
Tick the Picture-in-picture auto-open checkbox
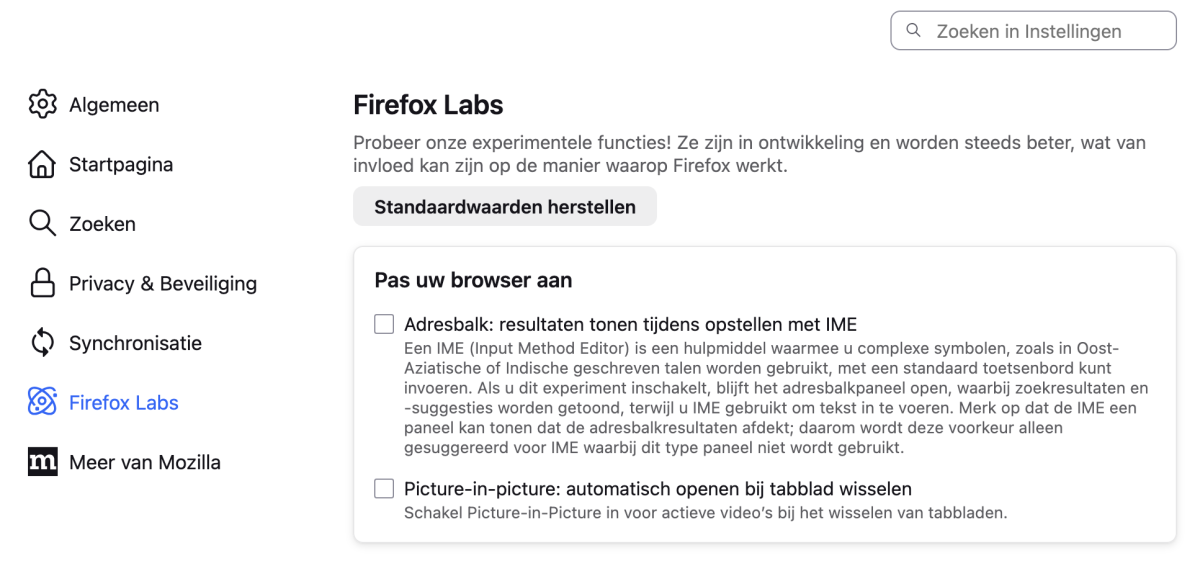point(384,489)
